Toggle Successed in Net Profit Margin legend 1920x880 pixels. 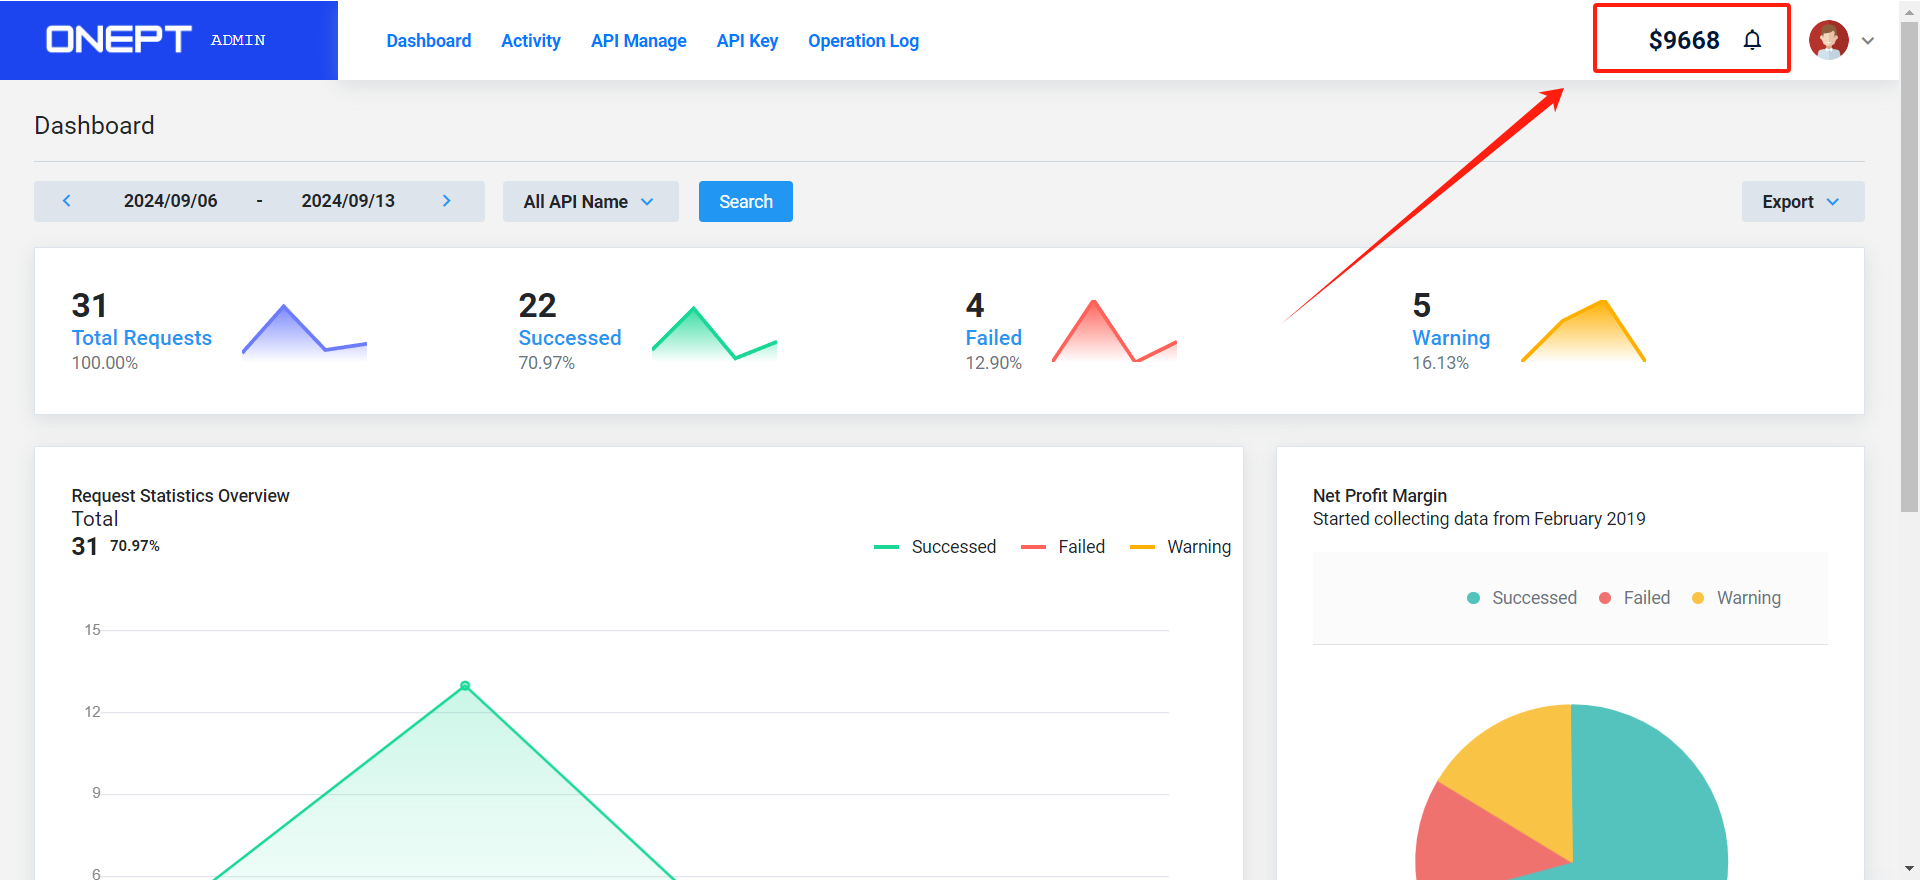(x=1522, y=598)
